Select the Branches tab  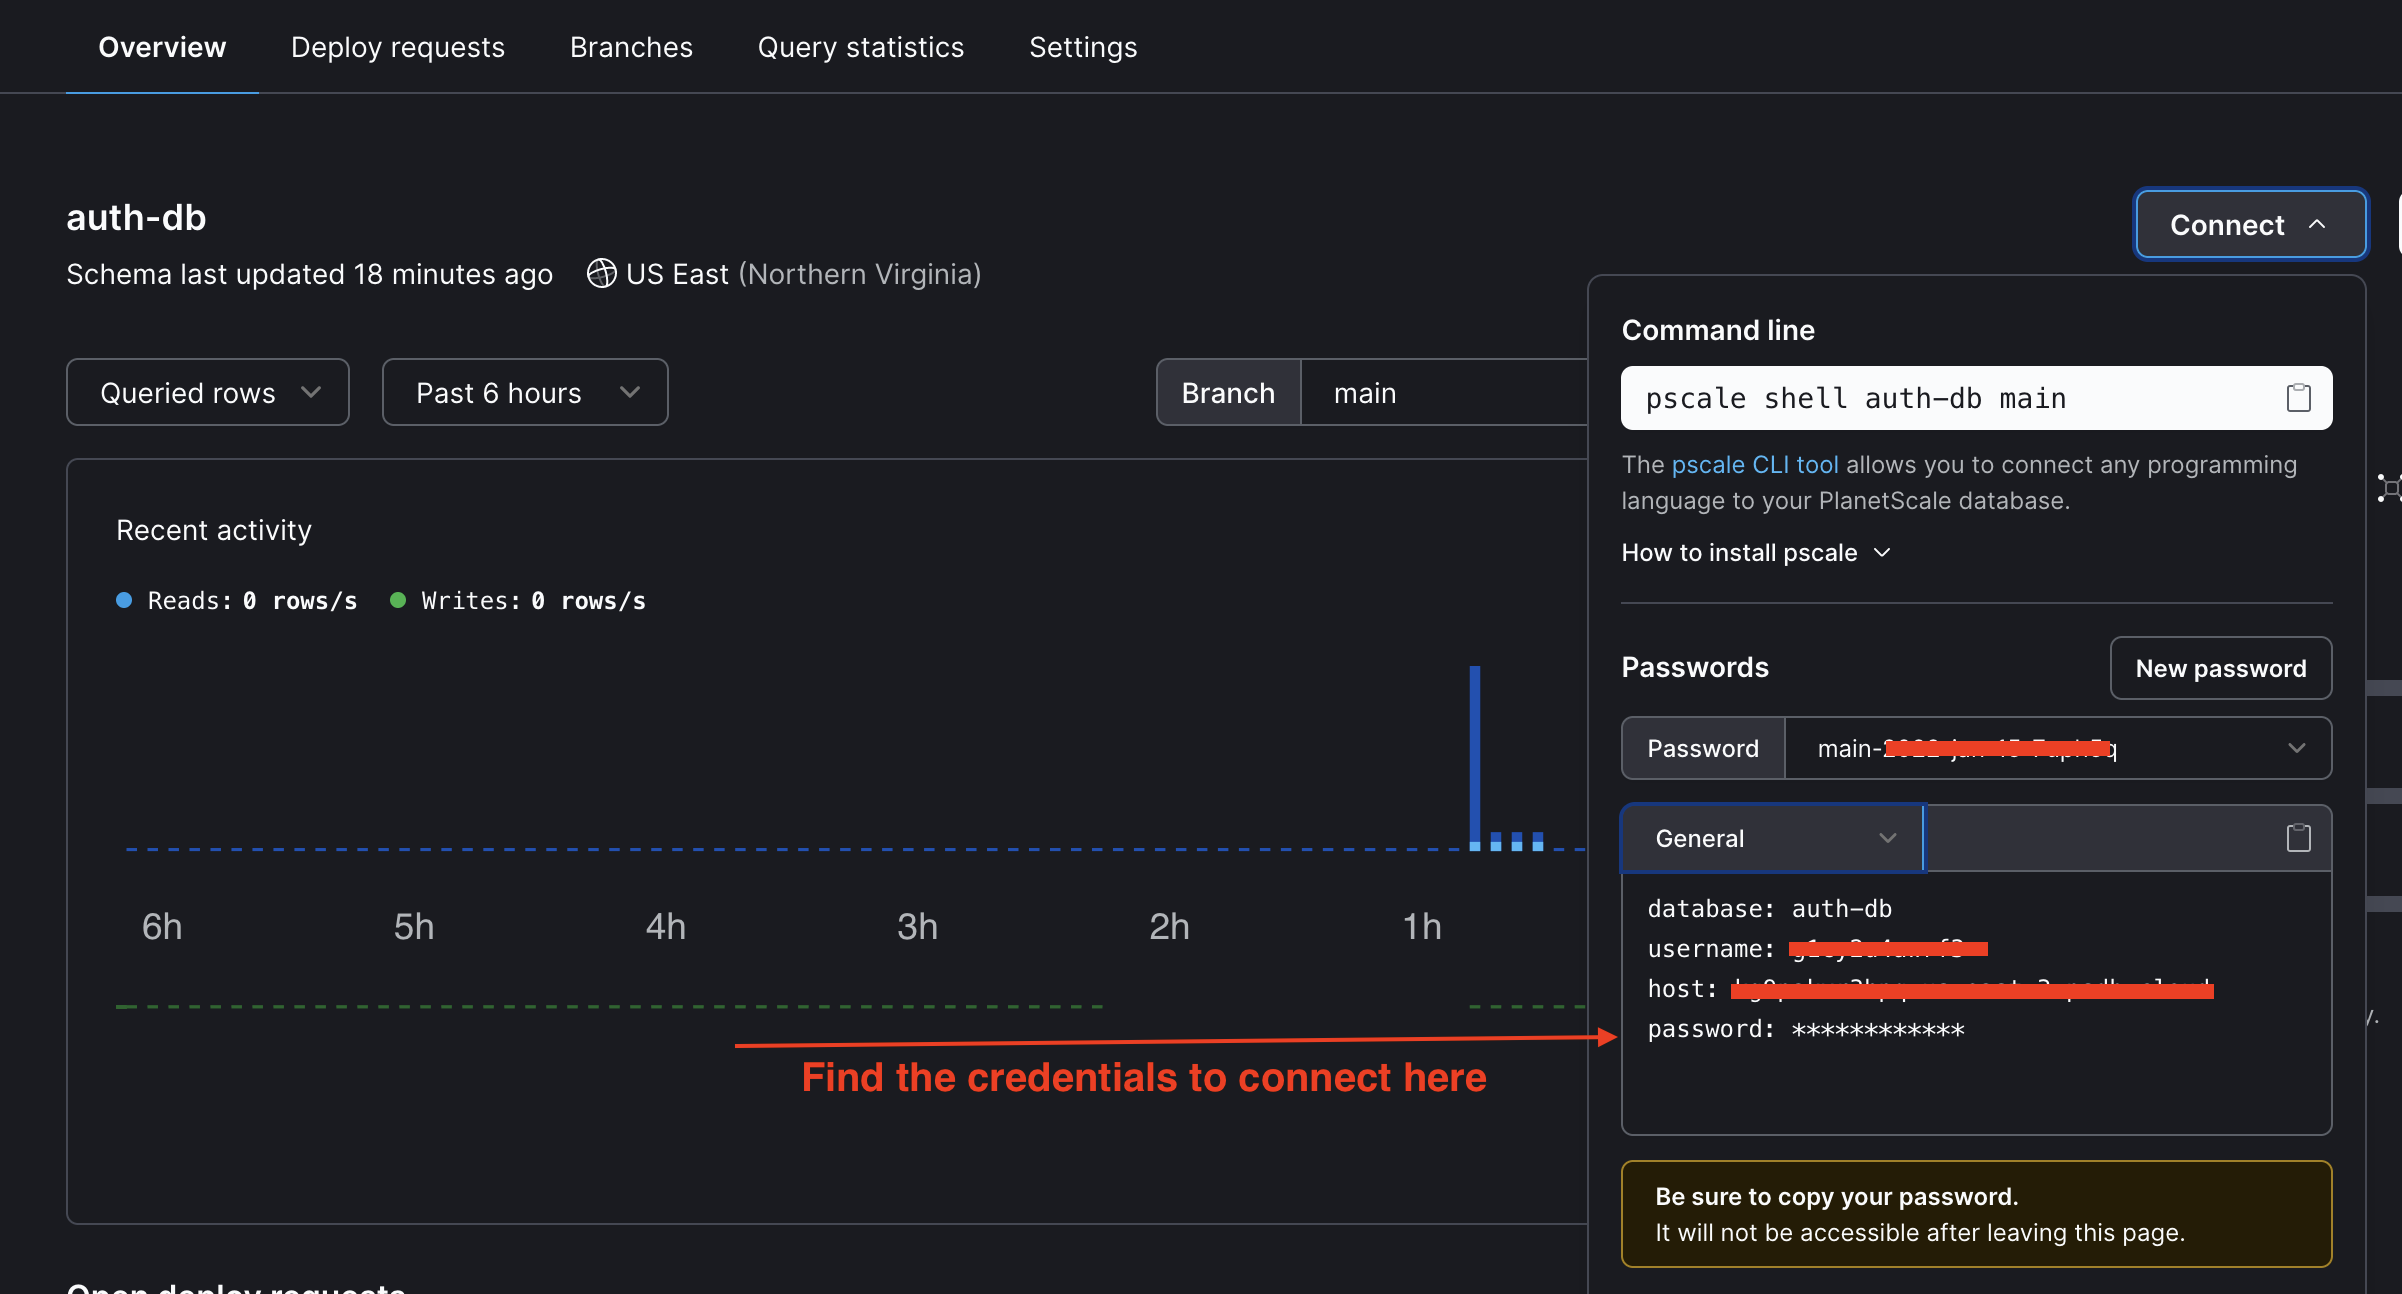630,46
